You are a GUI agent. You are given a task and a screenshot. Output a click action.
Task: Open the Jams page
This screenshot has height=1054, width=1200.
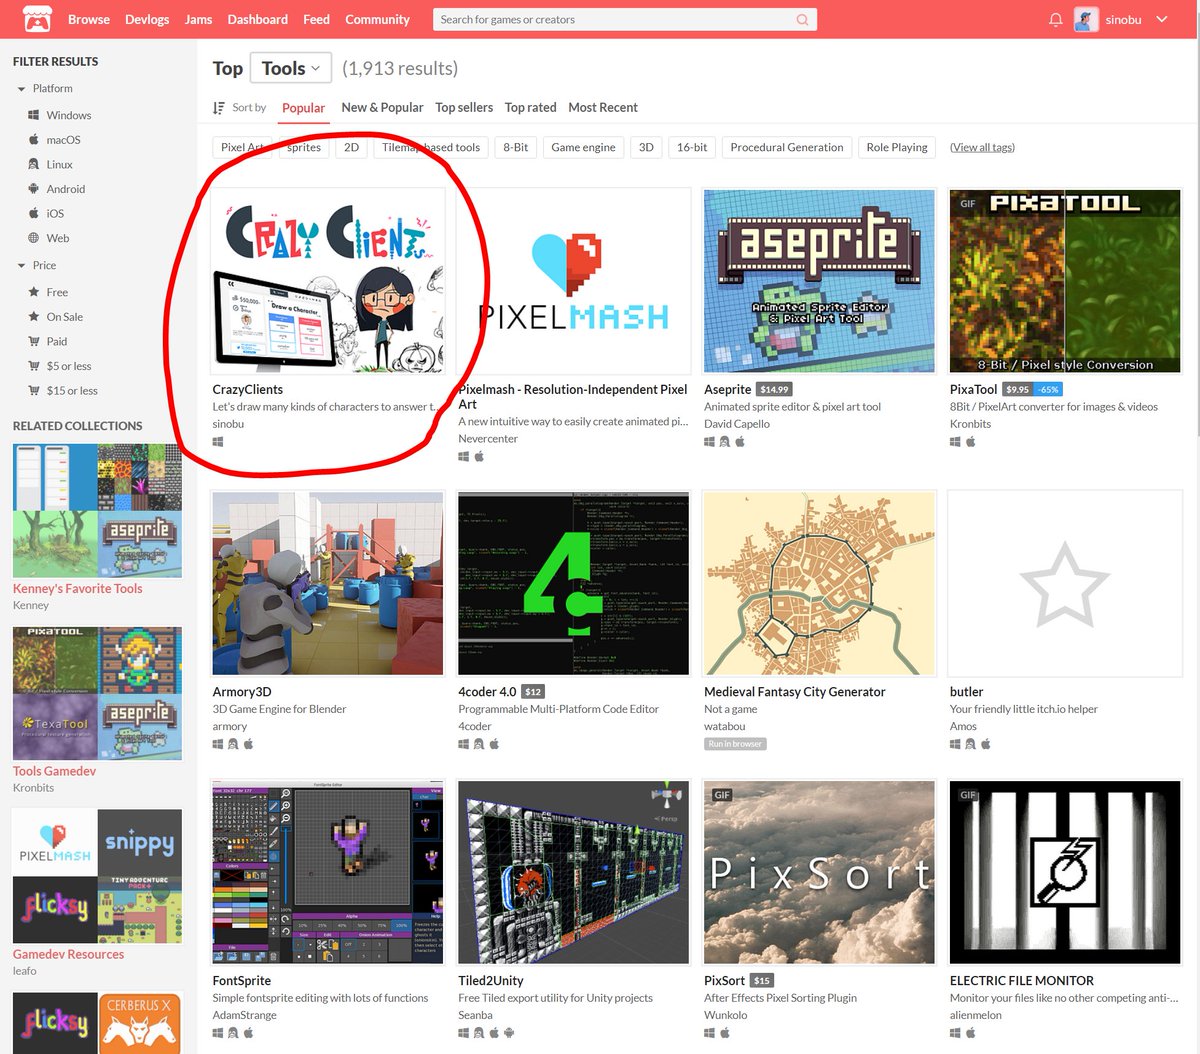click(x=198, y=19)
